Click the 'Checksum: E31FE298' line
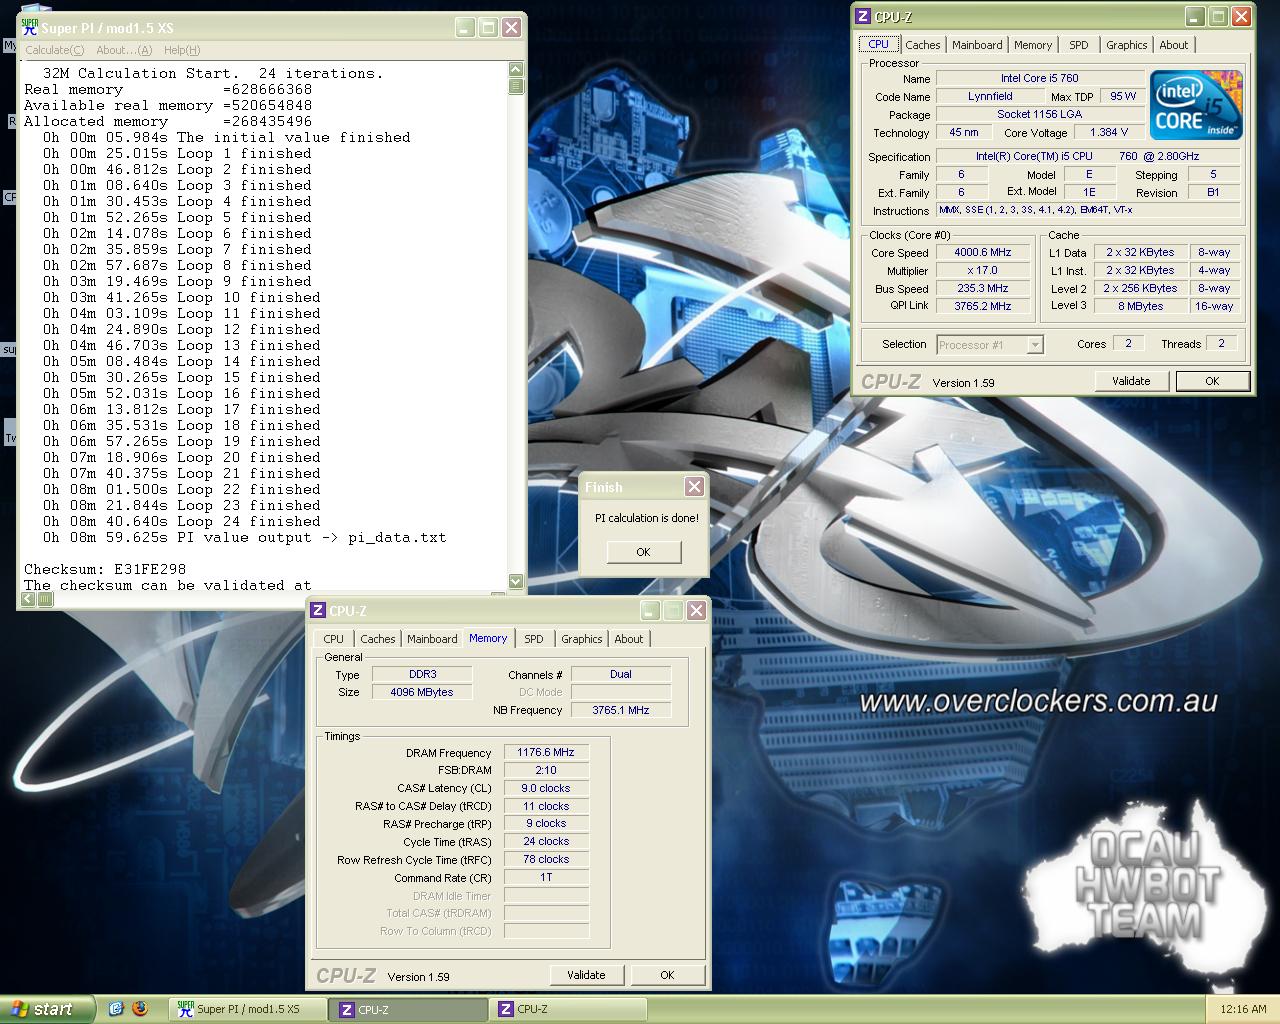1280x1024 pixels. coord(105,569)
